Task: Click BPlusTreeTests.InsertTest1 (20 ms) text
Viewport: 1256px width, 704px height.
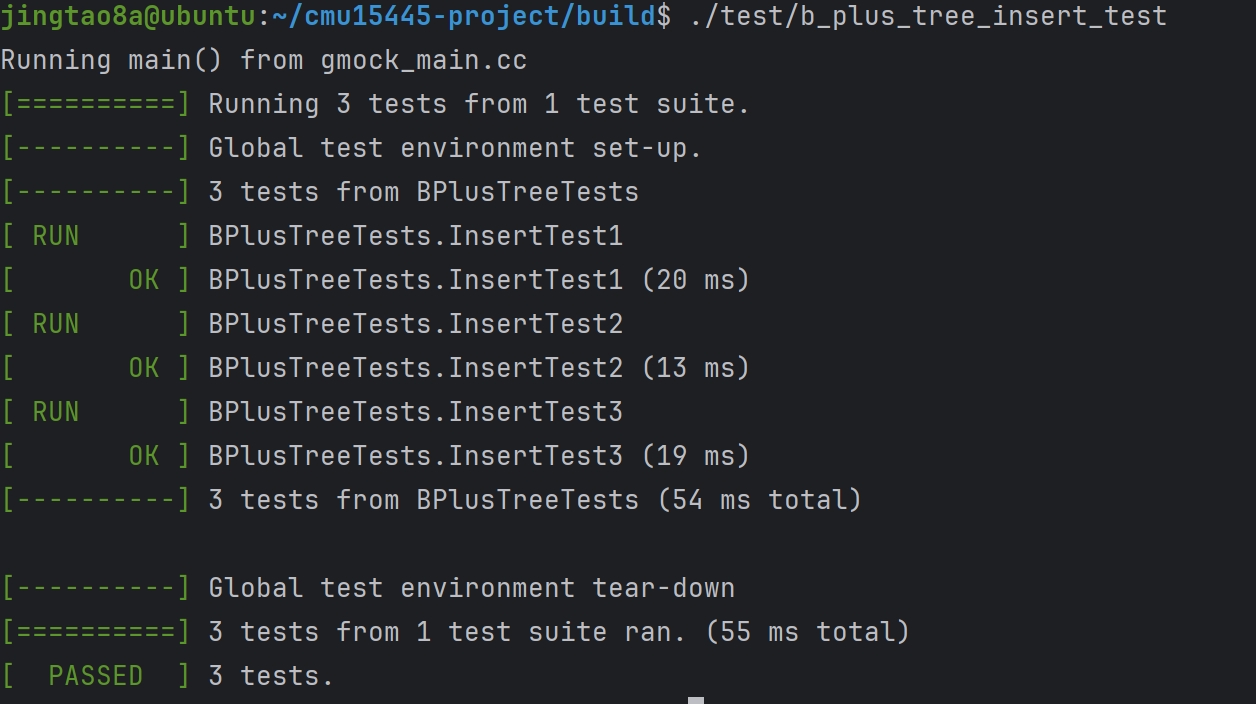Action: 479,280
